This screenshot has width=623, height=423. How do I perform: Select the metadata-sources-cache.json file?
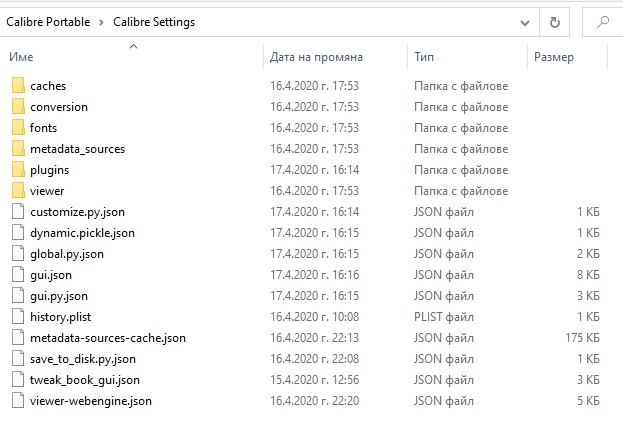(x=107, y=338)
